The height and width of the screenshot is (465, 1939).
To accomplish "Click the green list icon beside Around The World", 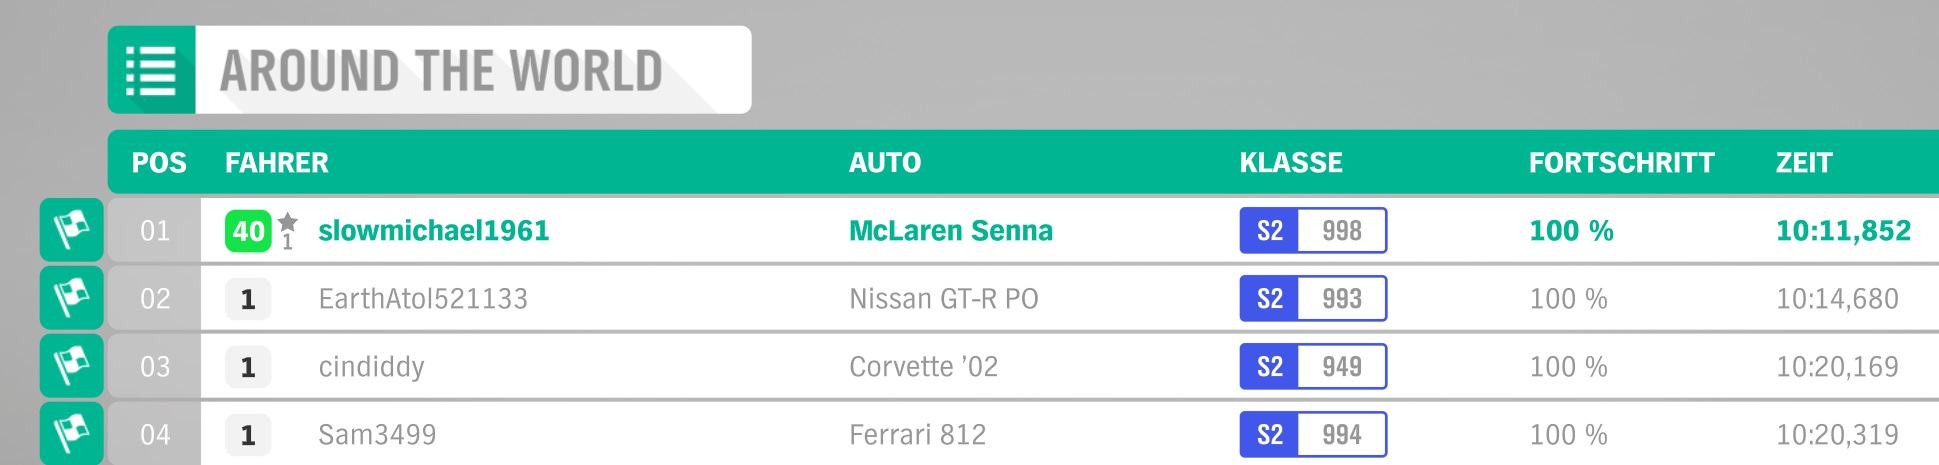I will [x=152, y=70].
